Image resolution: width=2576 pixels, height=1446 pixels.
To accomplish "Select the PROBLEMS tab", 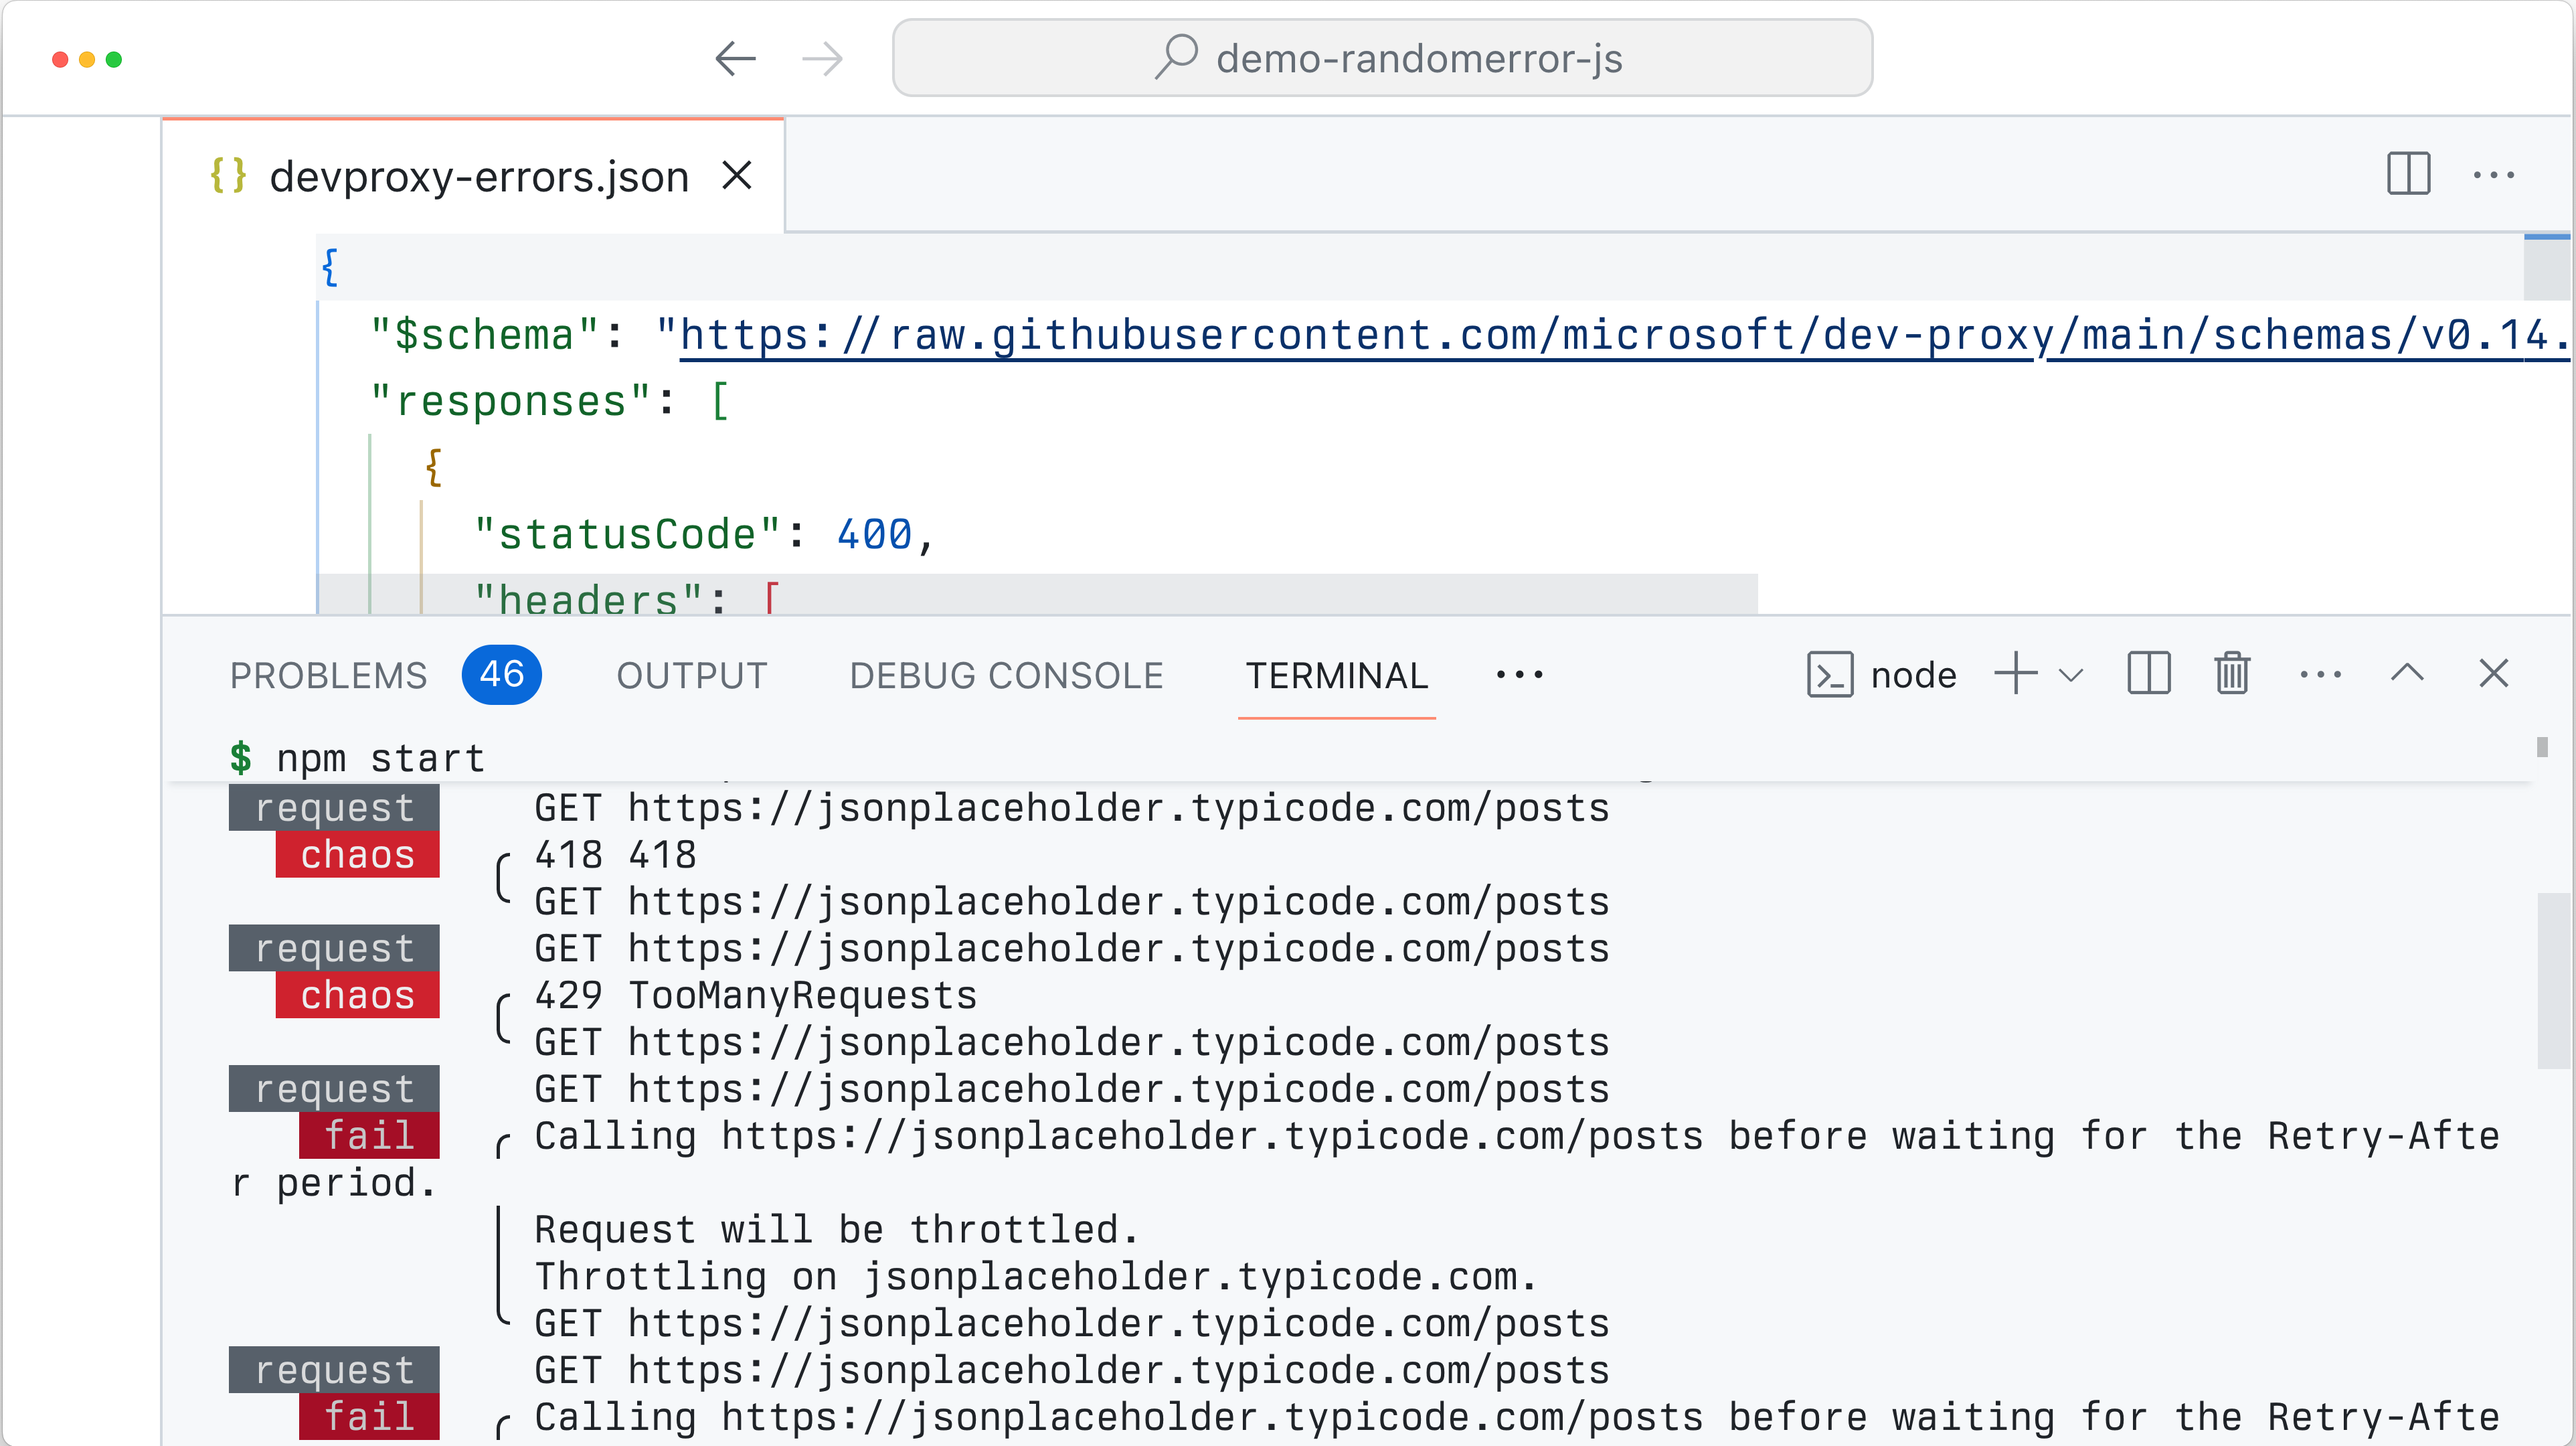I will point(327,674).
